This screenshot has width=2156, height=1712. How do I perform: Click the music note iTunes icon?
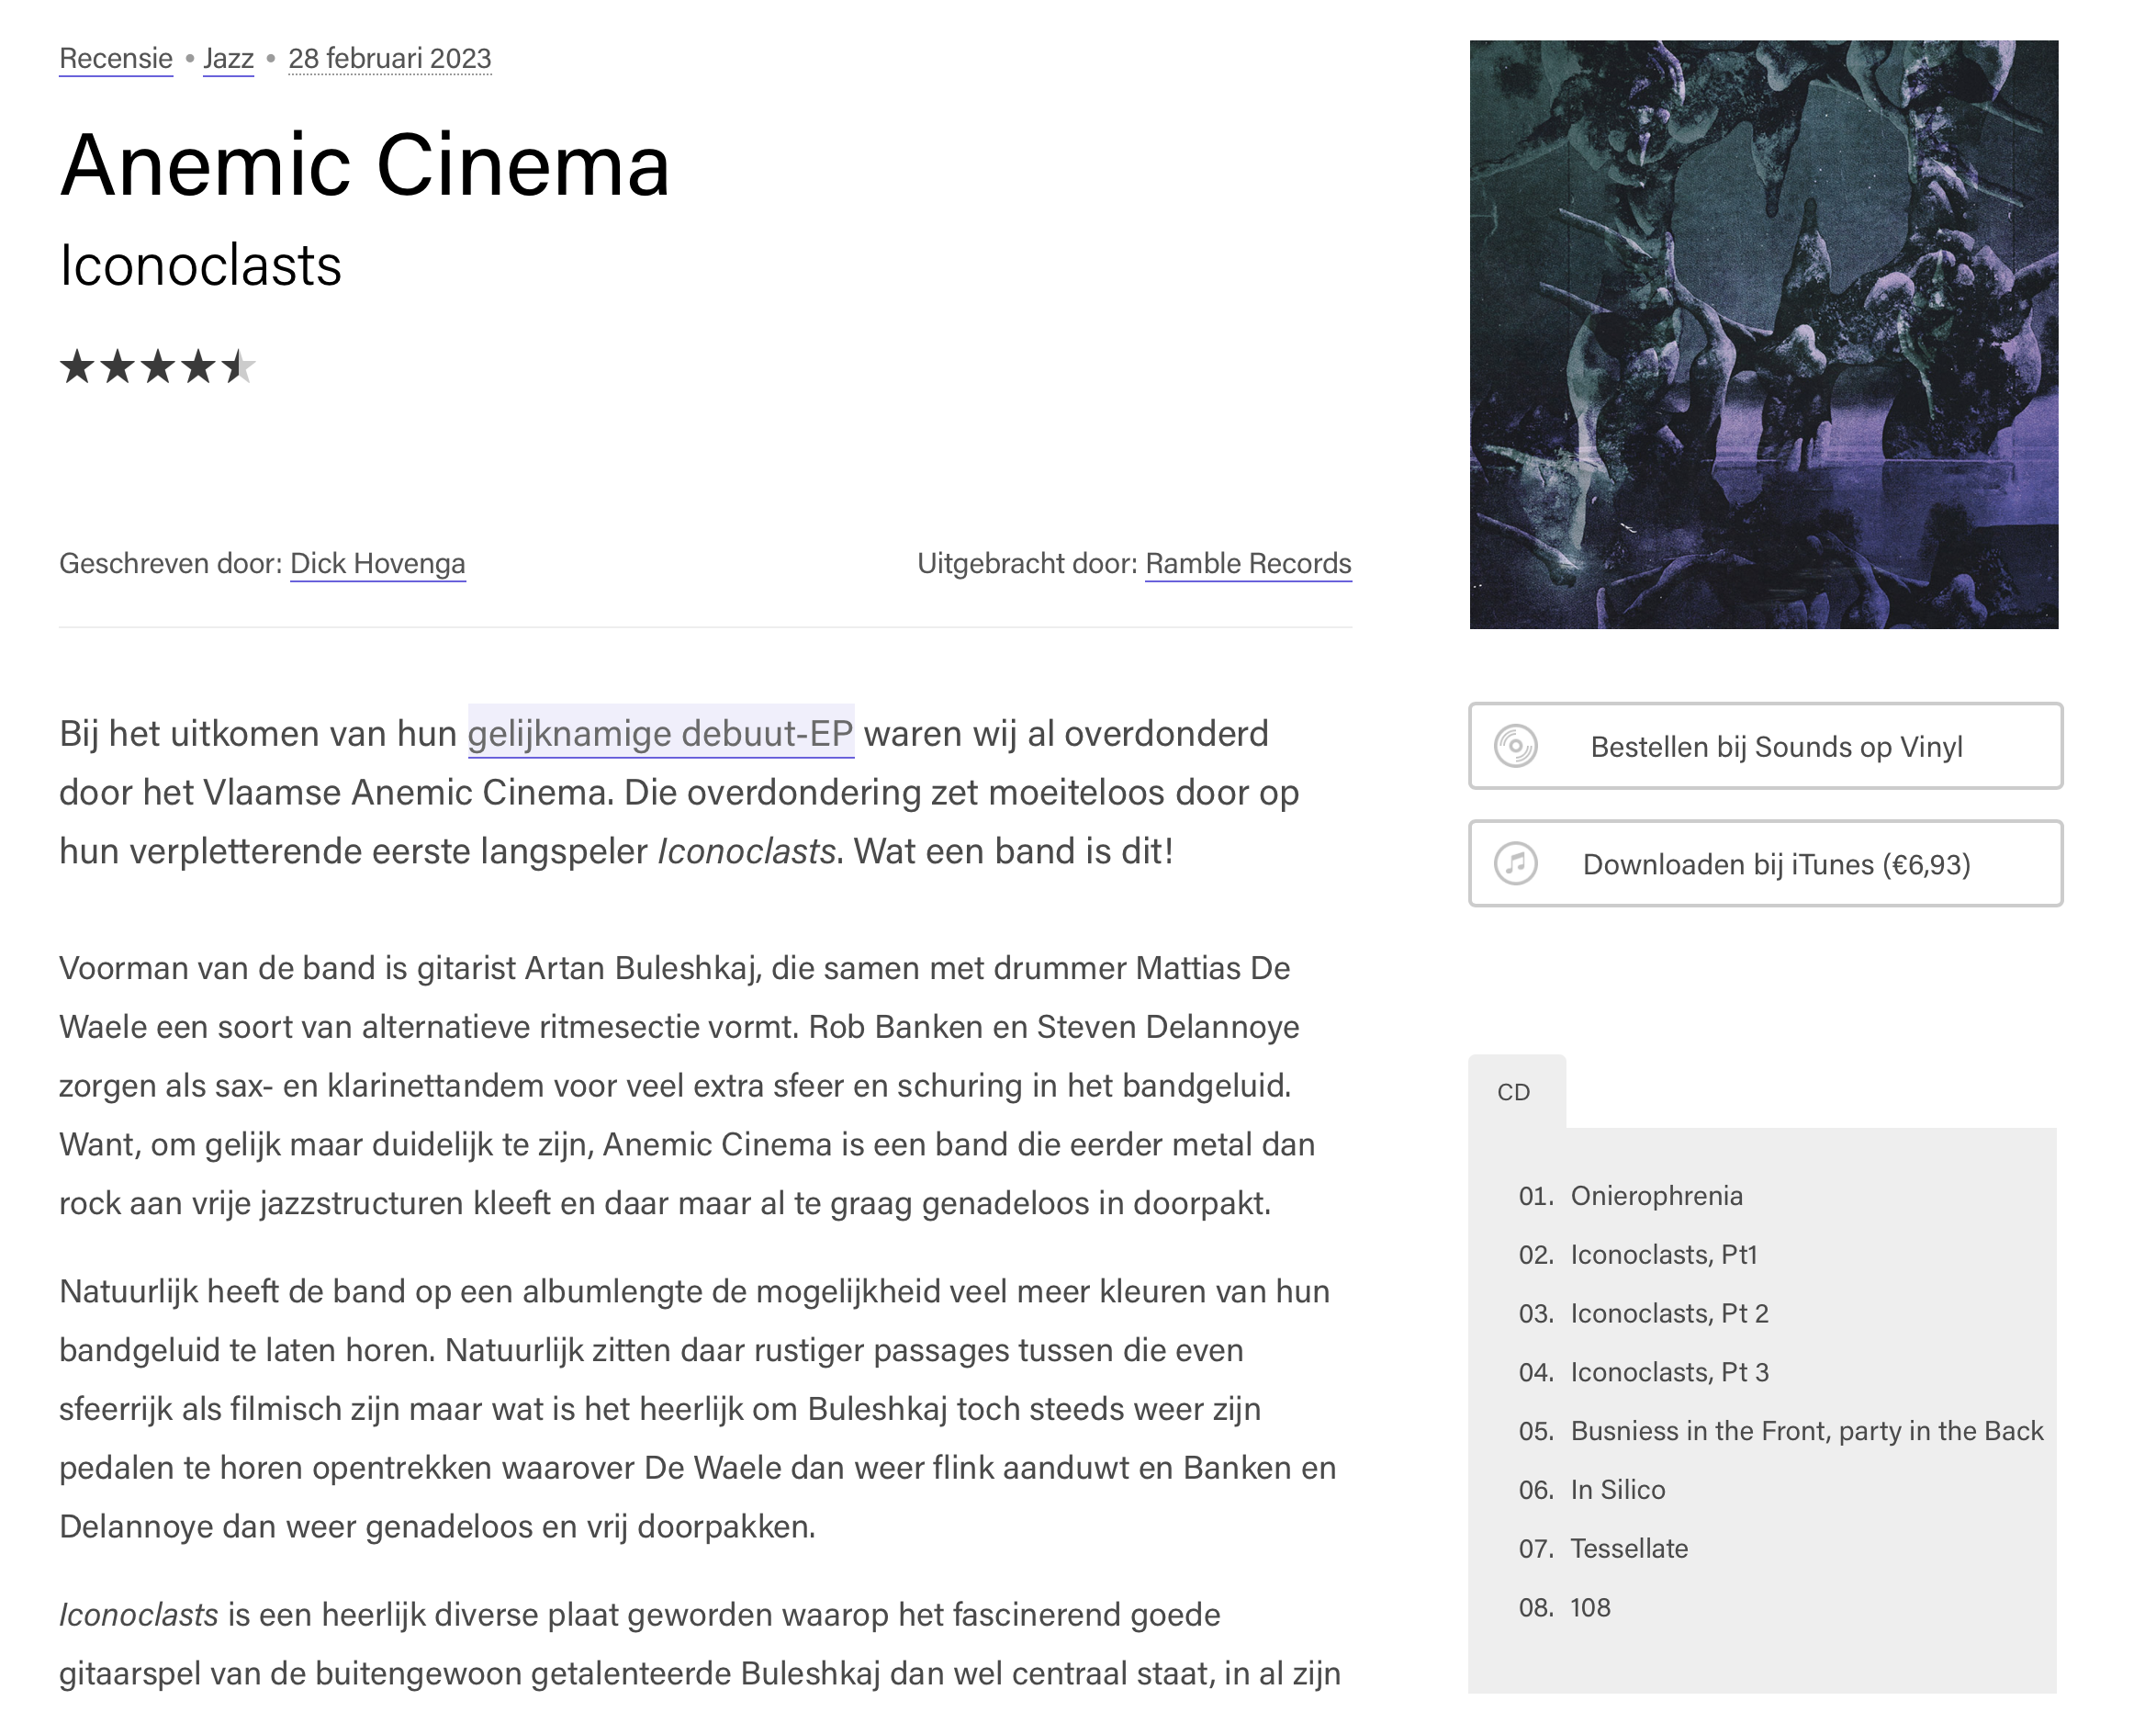pos(1516,864)
